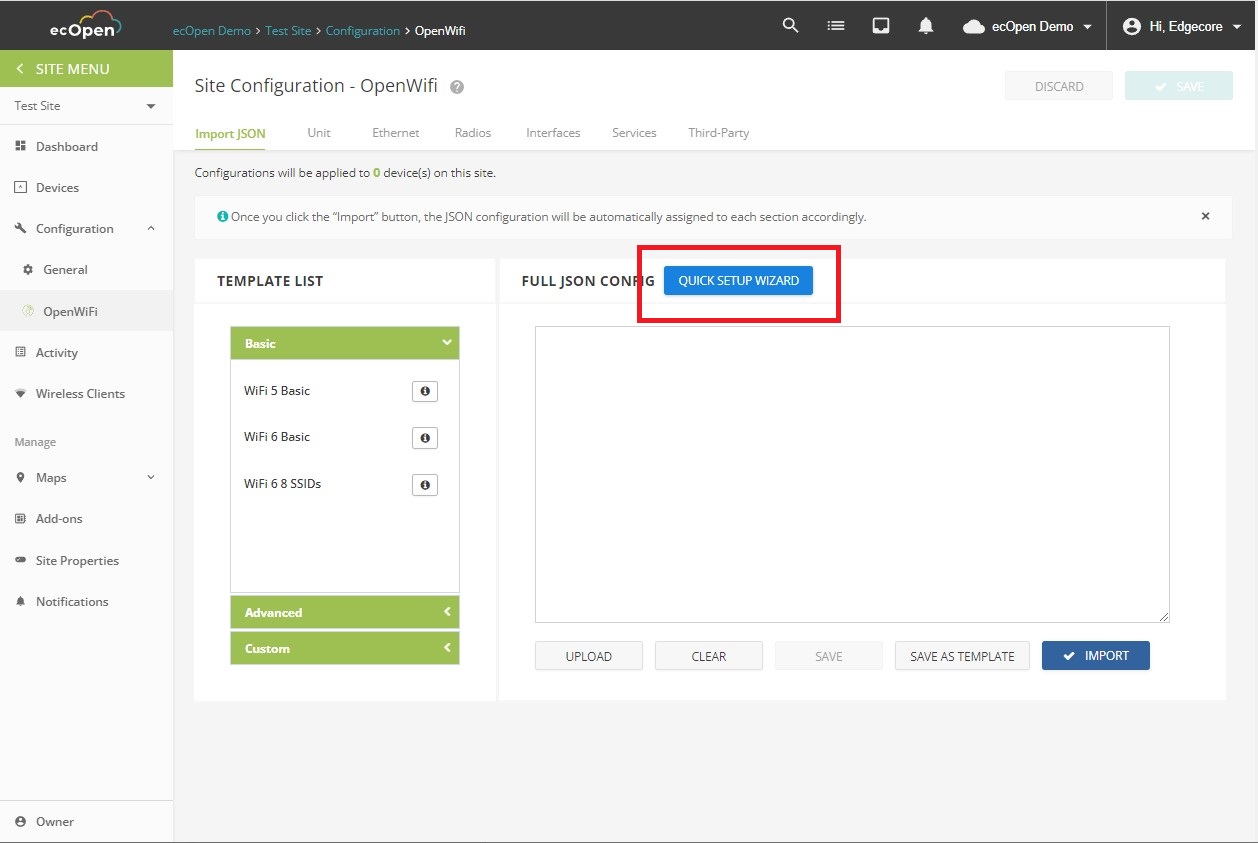Collapse the Basic template section
Viewport: 1258px width, 843px height.
point(345,343)
